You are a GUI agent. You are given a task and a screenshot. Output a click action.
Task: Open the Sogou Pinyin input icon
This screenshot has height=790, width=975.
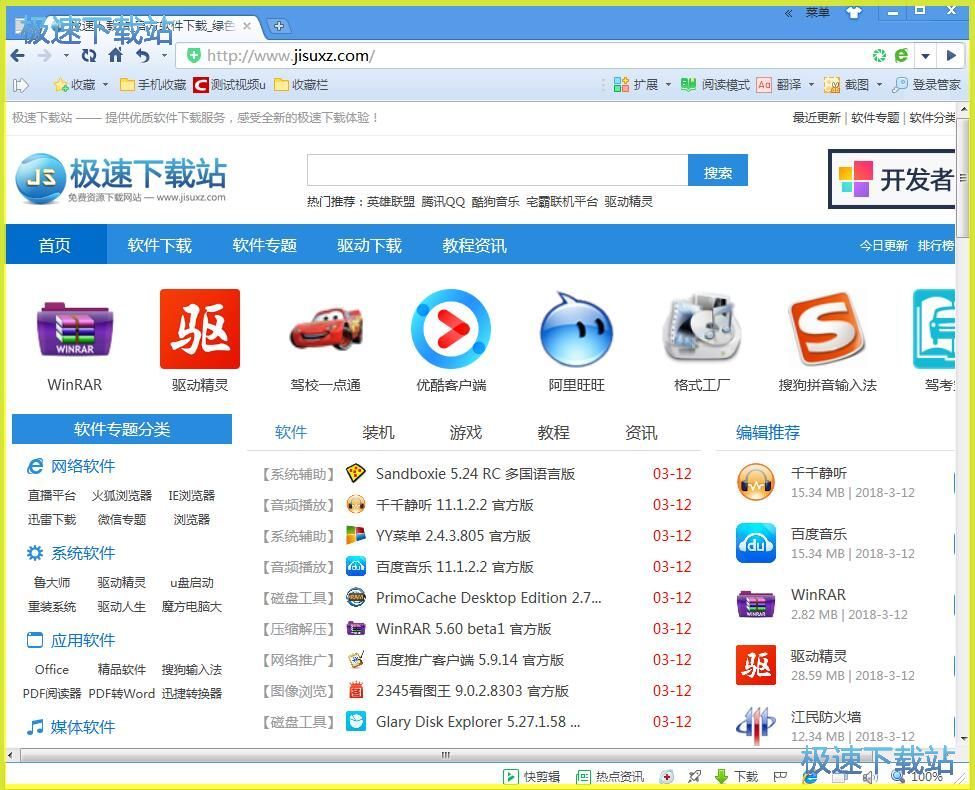(826, 330)
